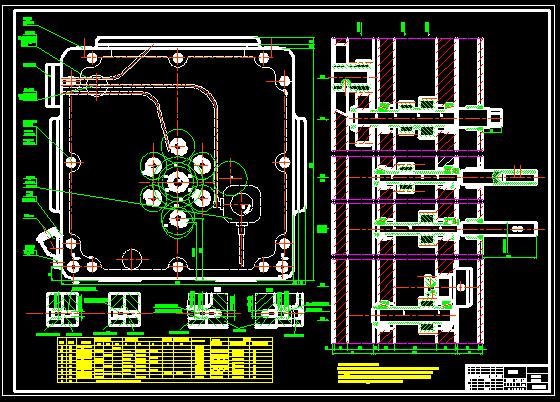The width and height of the screenshot is (560, 402).
Task: Click the top-center bolt hole of the housing
Action: click(178, 59)
